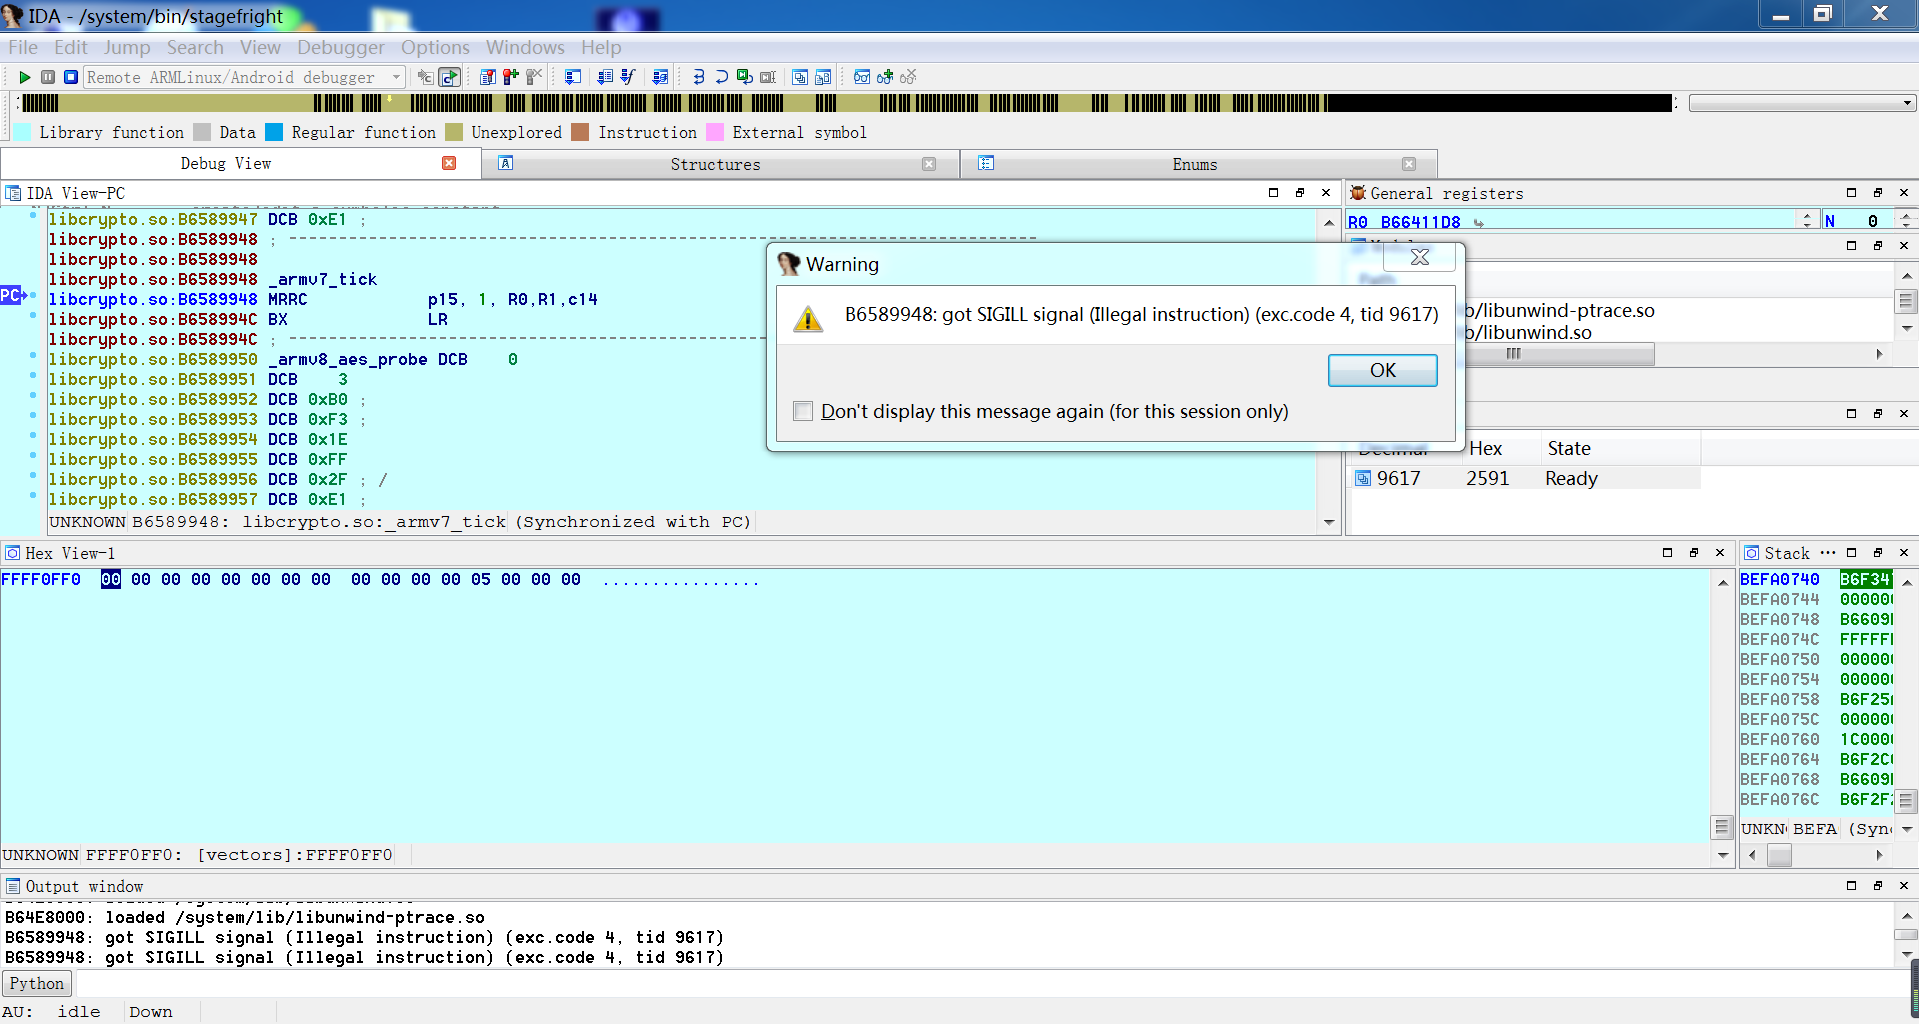Toggle breakpoint dot at _armv8_aes_probe line
The image size is (1919, 1024).
[33, 356]
